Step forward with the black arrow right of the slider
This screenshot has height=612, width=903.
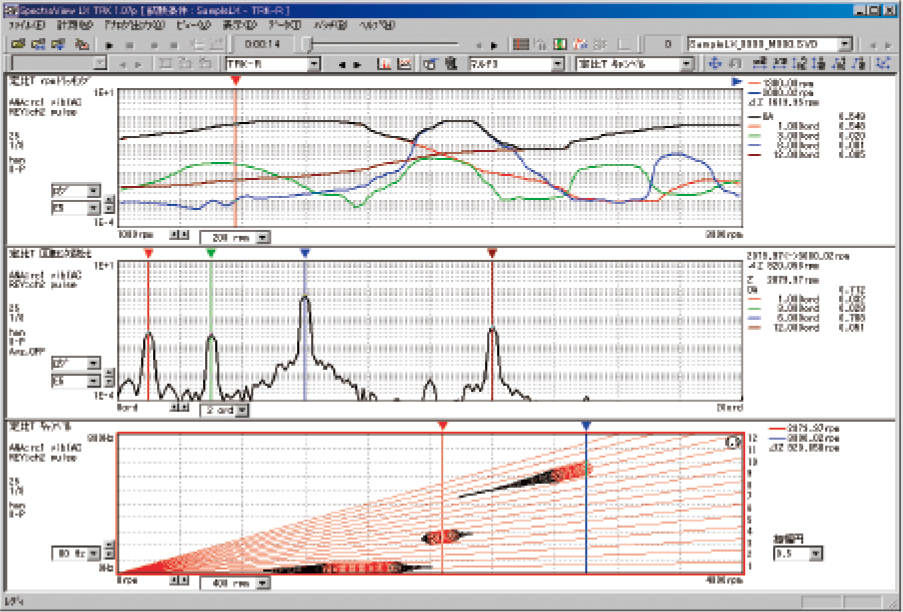[x=494, y=45]
